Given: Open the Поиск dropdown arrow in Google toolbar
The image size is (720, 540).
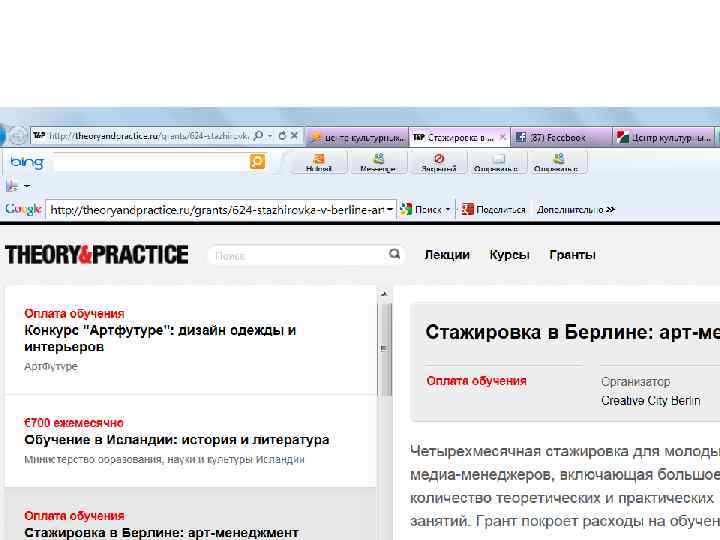Looking at the screenshot, I should tap(448, 210).
